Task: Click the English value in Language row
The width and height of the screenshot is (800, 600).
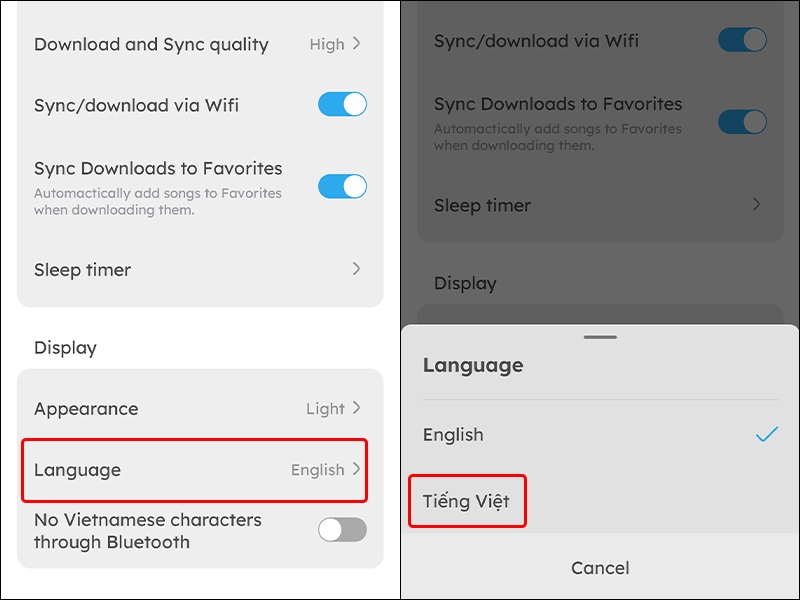Action: [318, 470]
